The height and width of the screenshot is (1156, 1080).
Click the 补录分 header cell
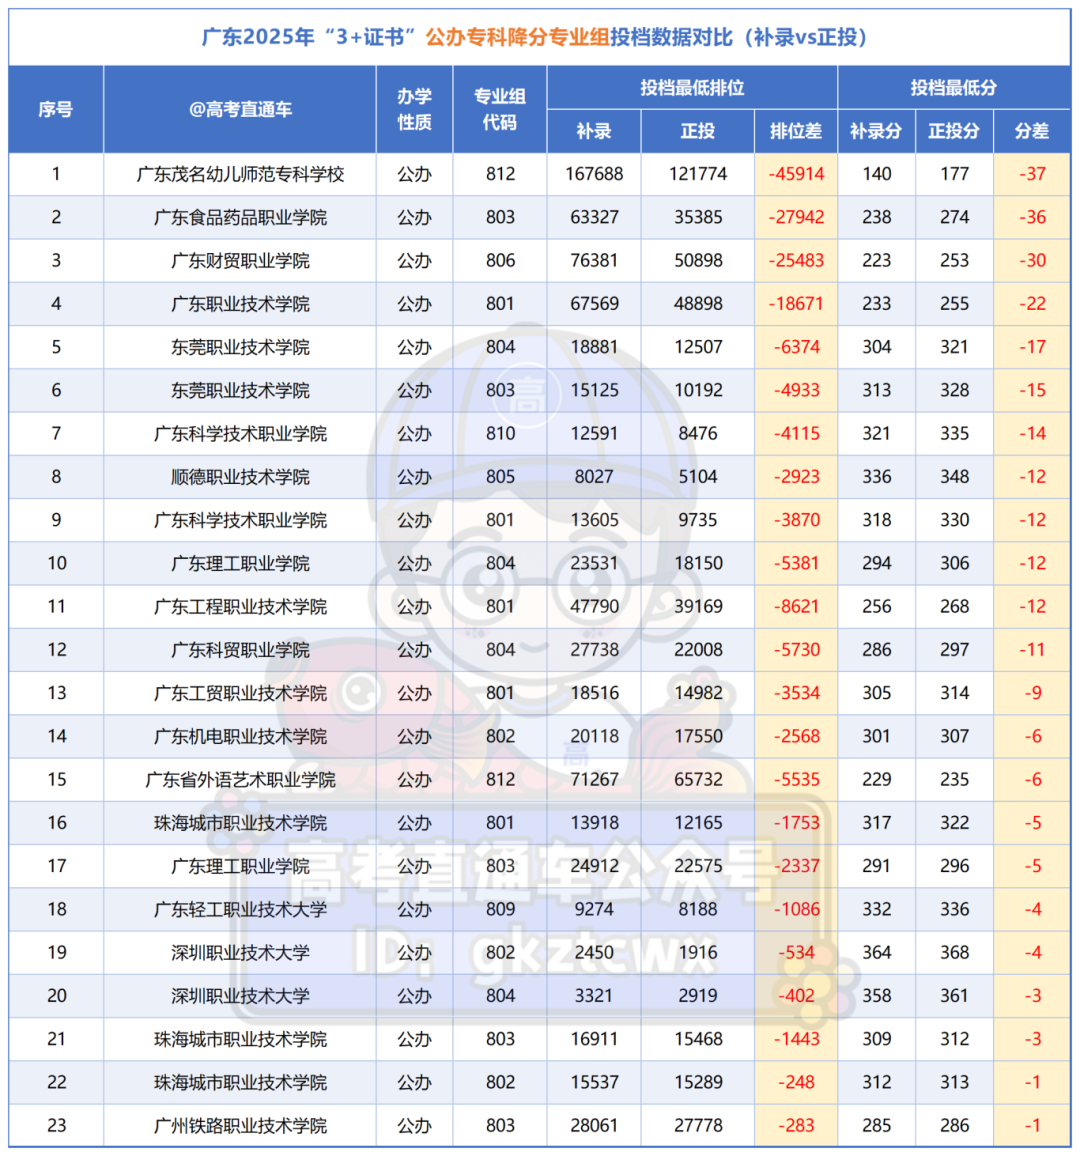click(x=877, y=131)
